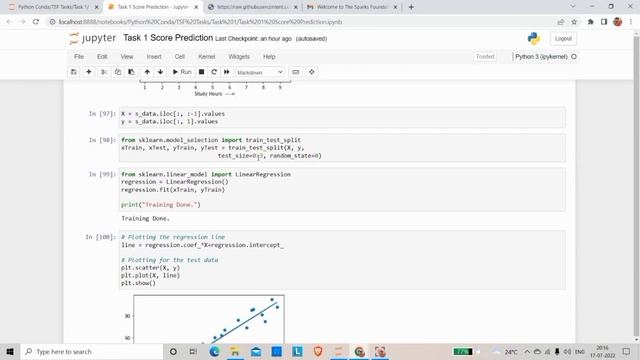Open the File menu
Image resolution: width=640 pixels, height=360 pixels.
pyautogui.click(x=79, y=56)
